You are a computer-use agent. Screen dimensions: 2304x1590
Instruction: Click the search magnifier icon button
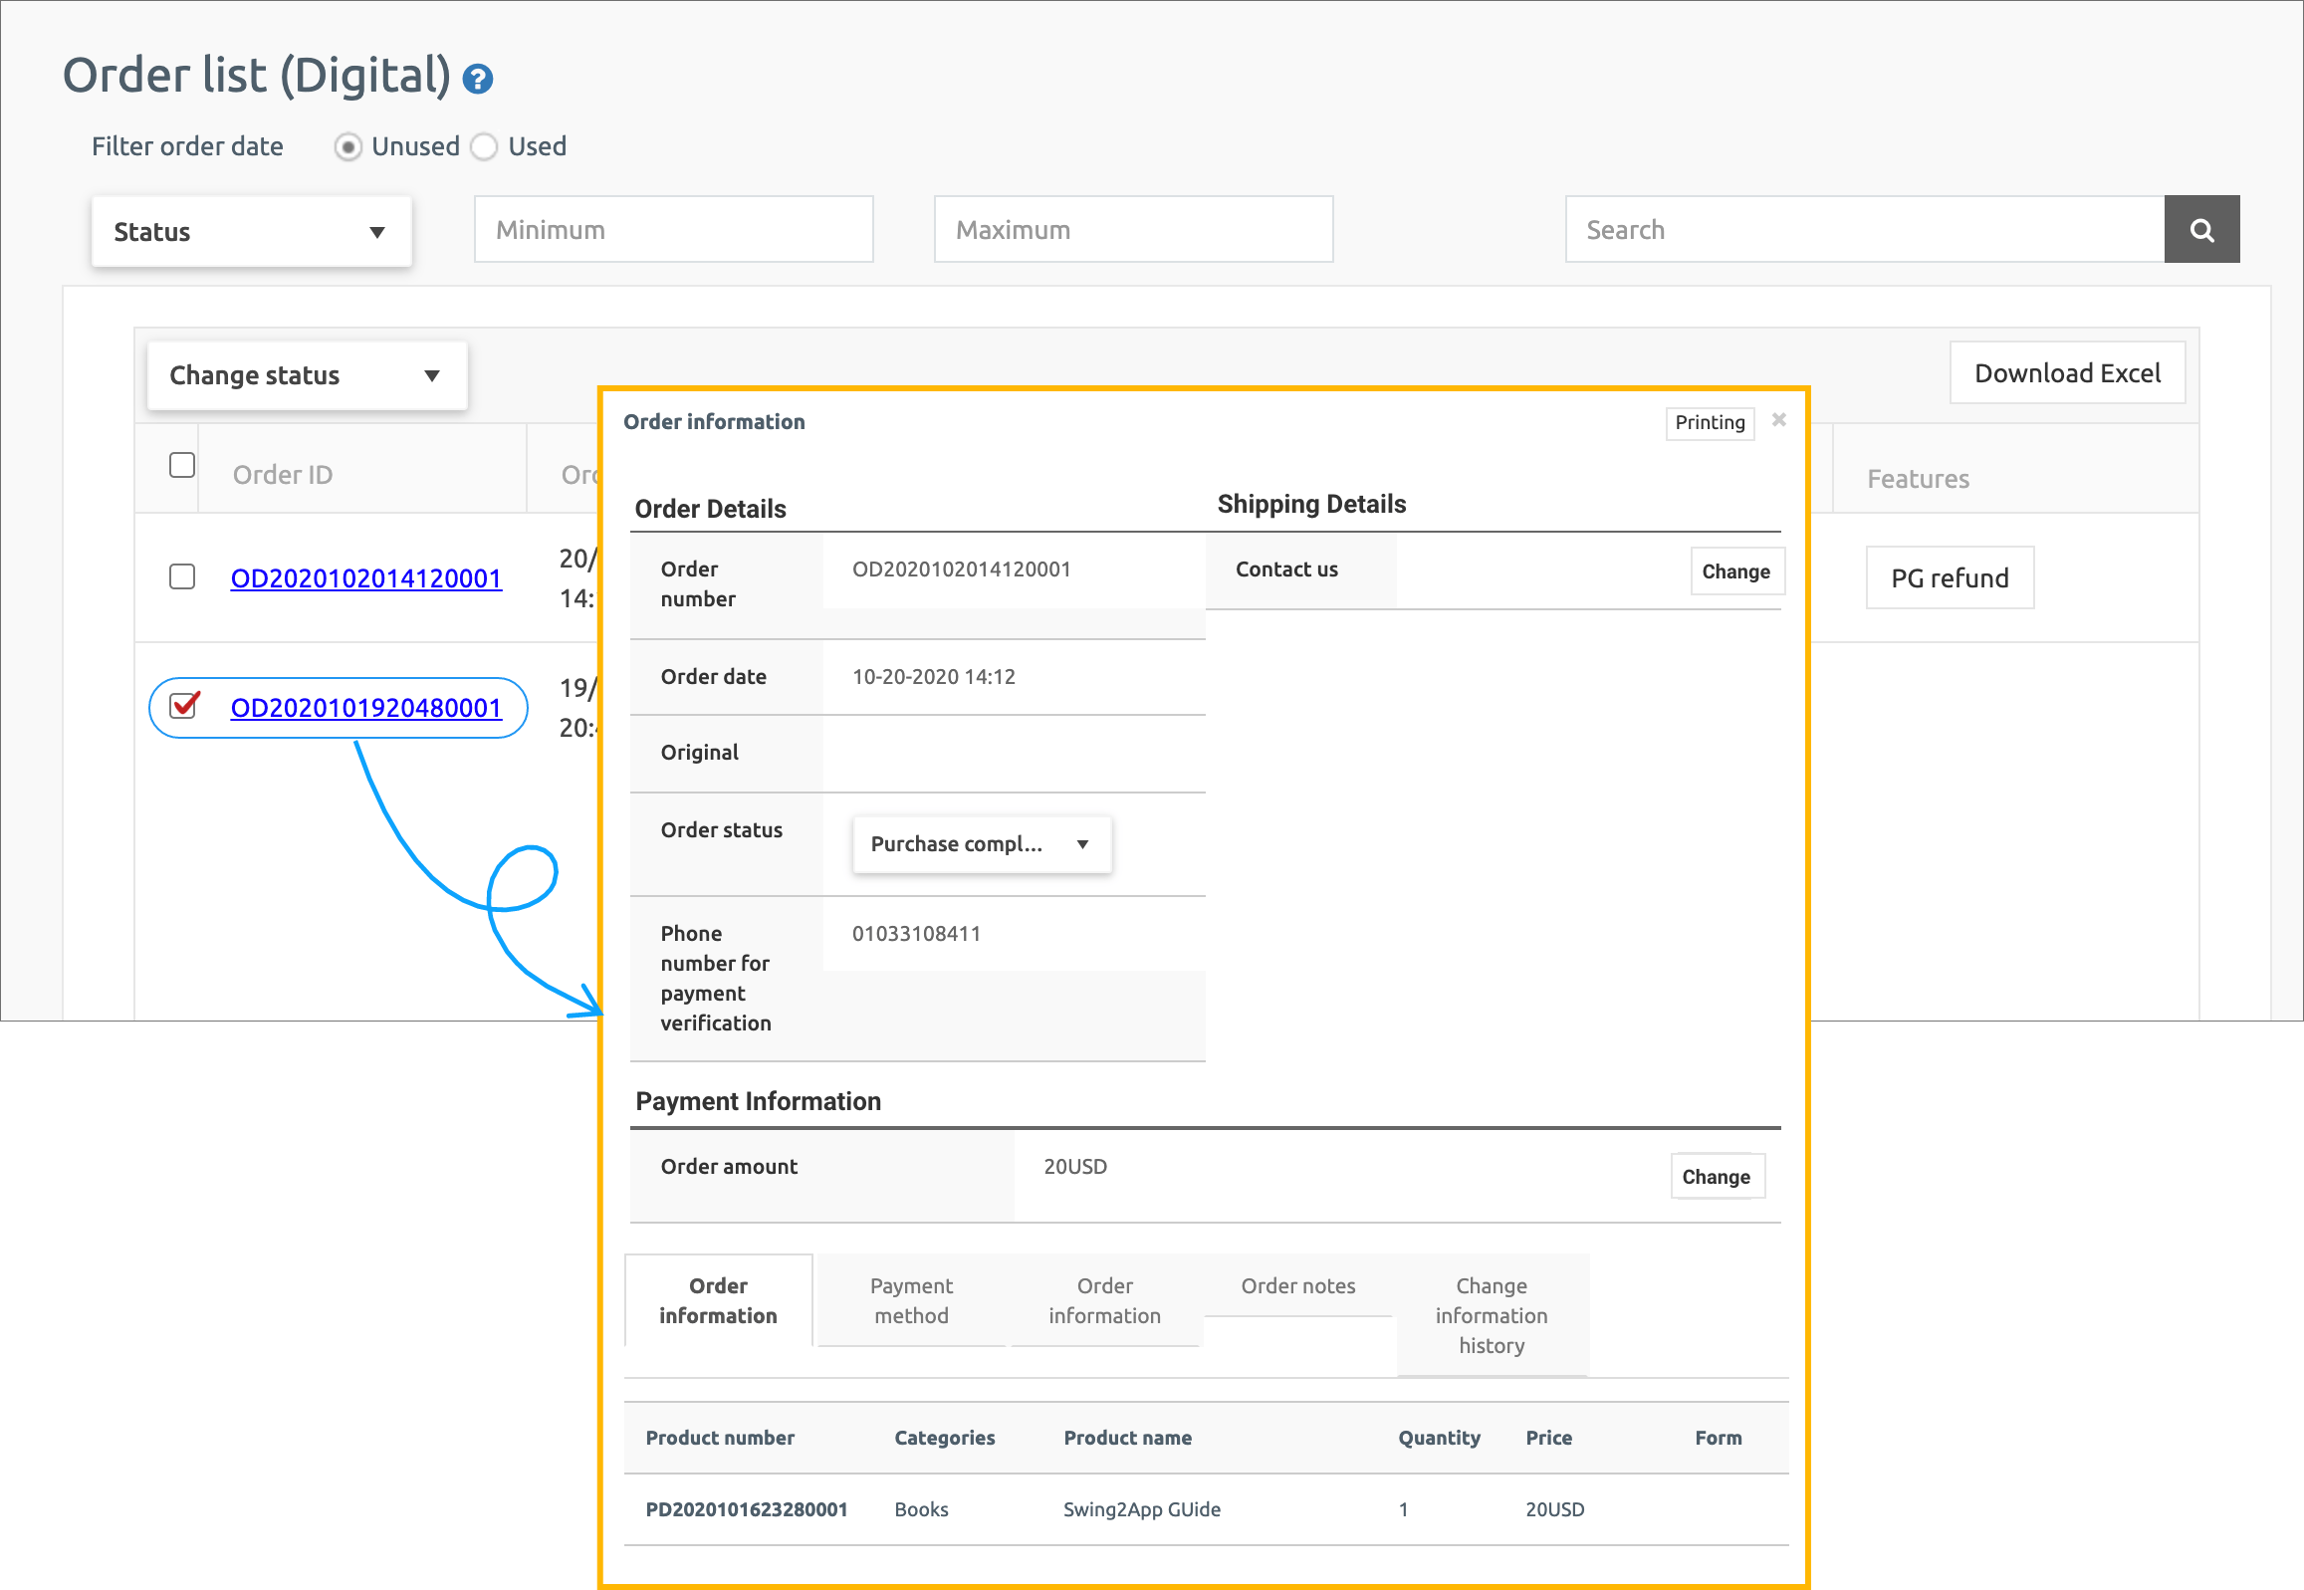point(2201,230)
